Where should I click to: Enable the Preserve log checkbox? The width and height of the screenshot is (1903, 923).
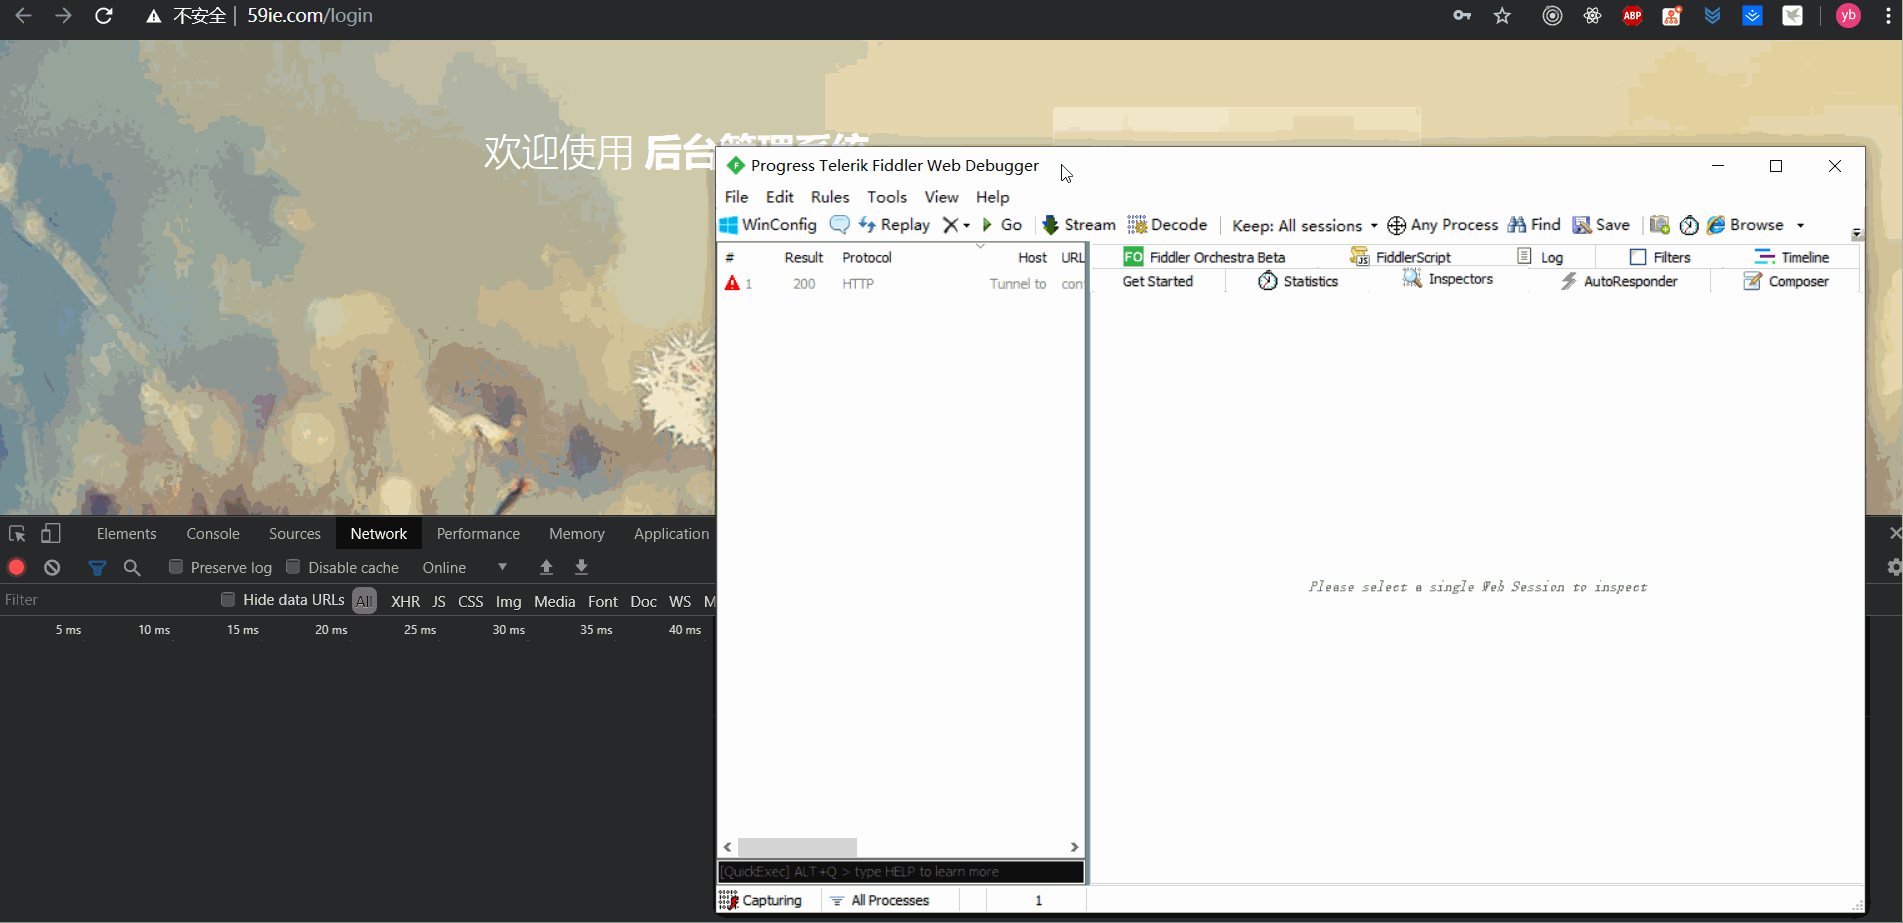point(176,567)
